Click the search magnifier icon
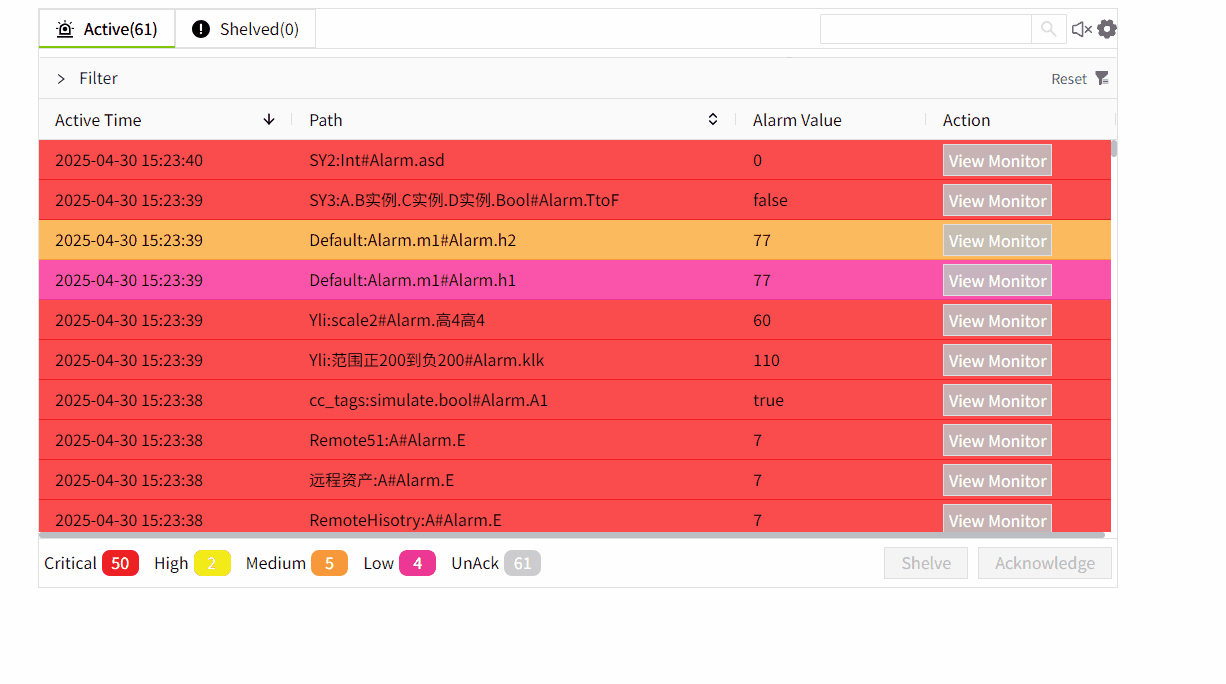1226x684 pixels. point(1047,29)
